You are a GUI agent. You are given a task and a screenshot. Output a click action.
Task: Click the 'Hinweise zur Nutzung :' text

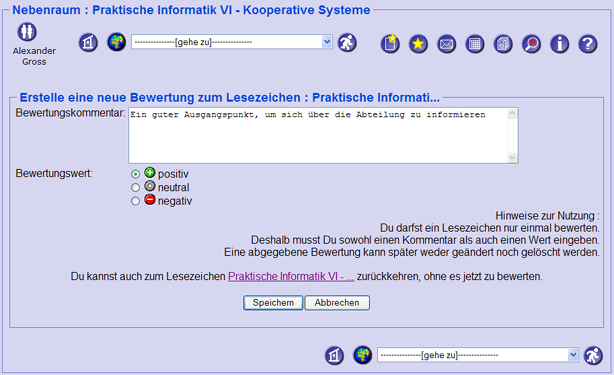click(x=547, y=216)
